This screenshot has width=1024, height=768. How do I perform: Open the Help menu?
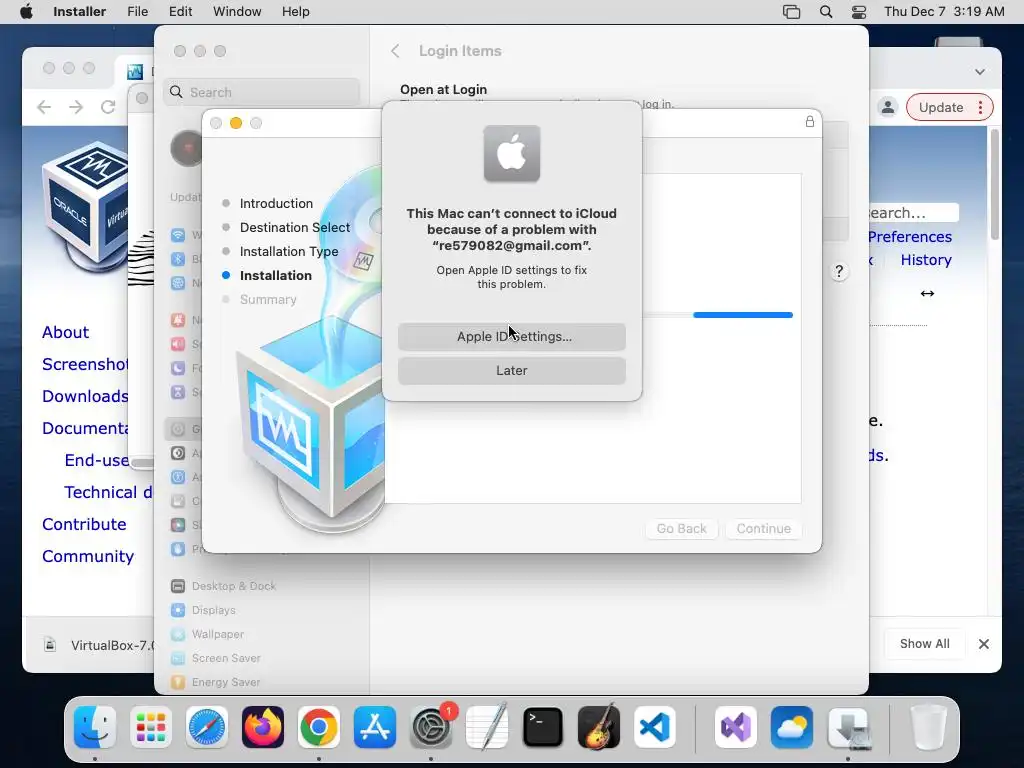point(295,12)
